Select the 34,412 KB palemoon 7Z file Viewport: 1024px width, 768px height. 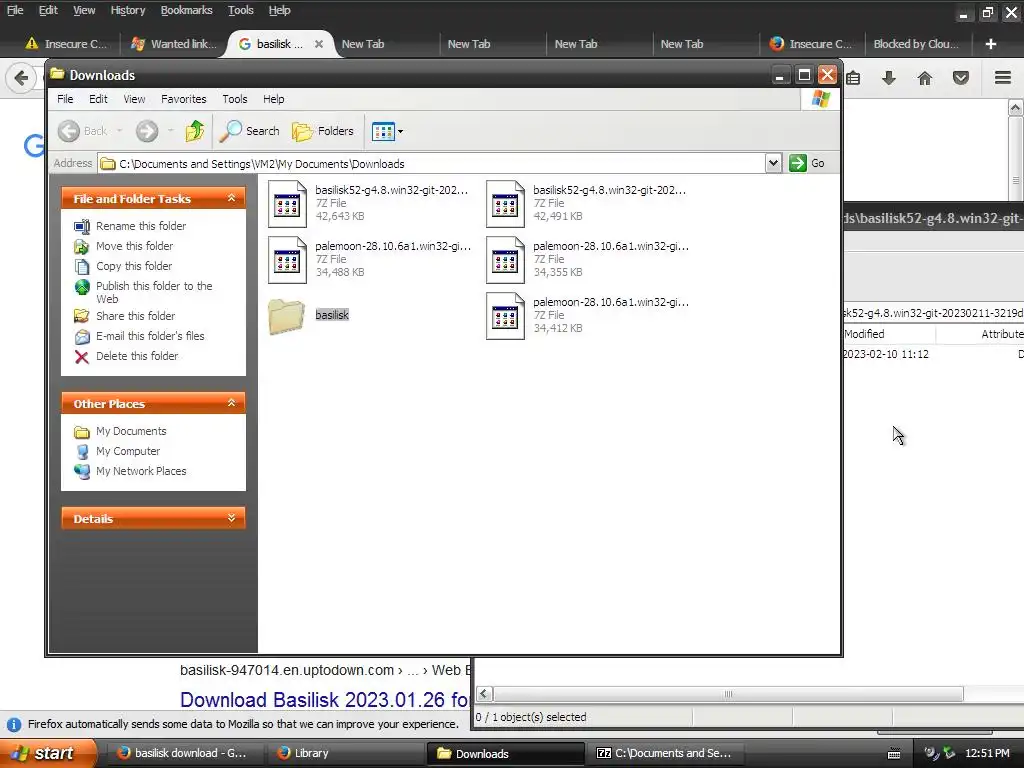(x=586, y=315)
